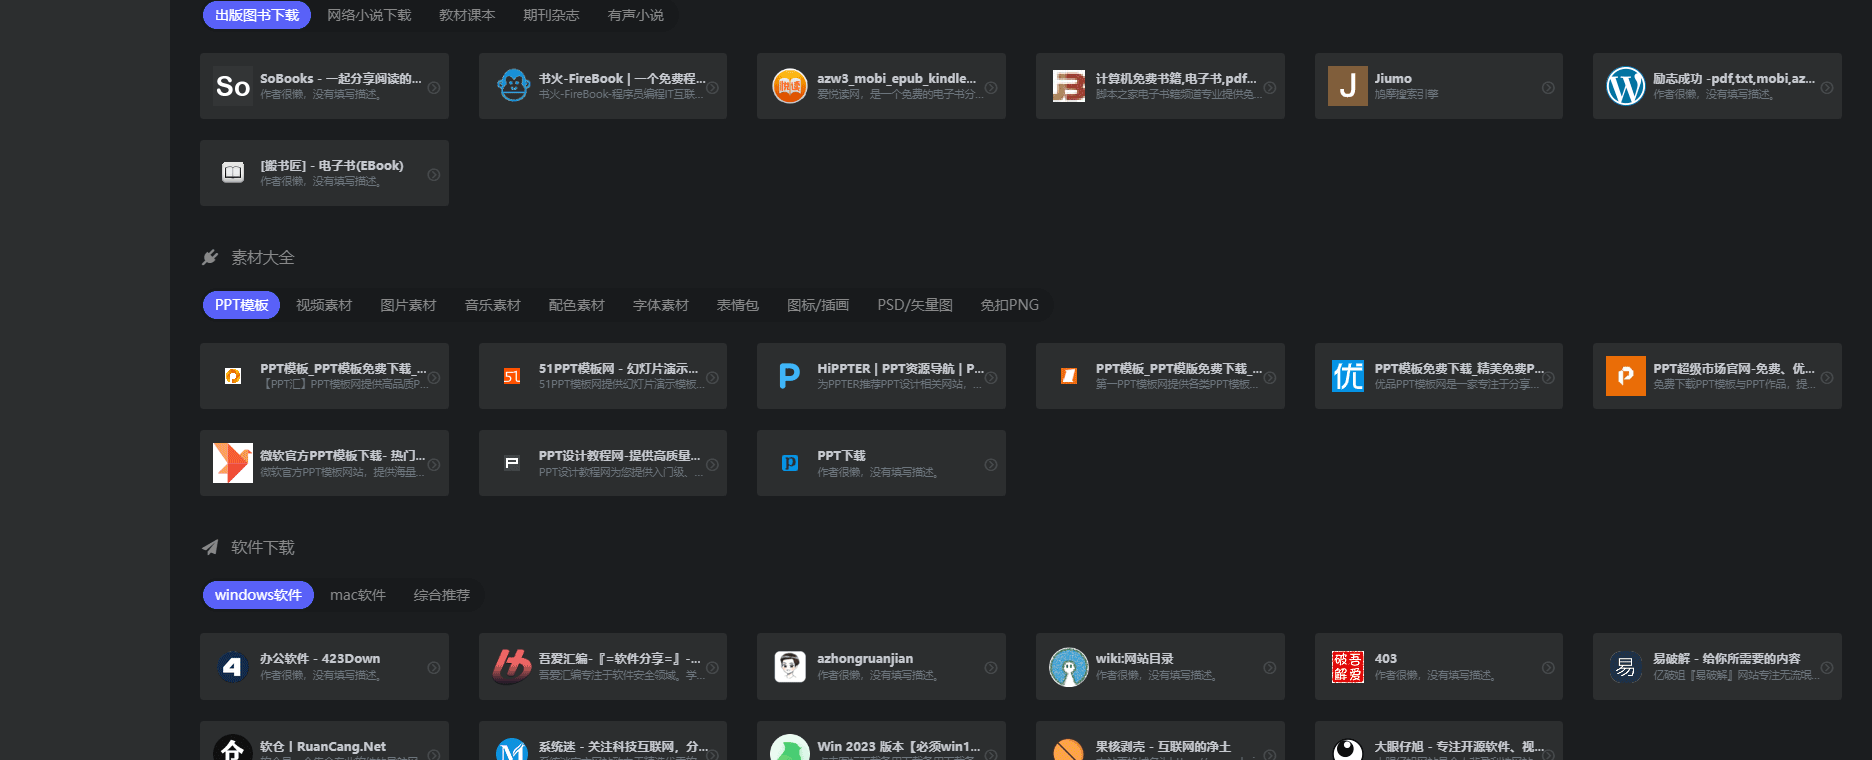1872x760 pixels.
Task: Click the 计算机免费书籍 site icon
Action: (1069, 86)
